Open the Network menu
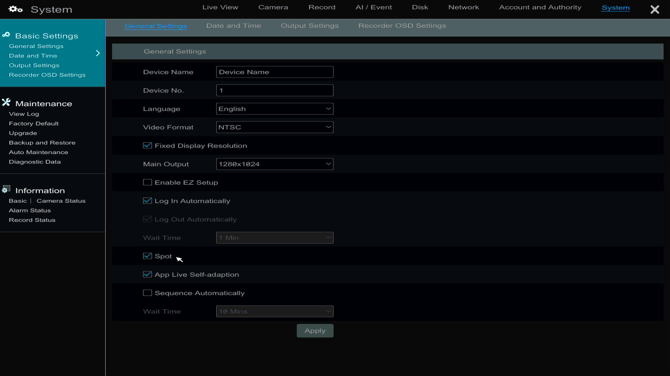Viewport: 670px width, 376px height. [x=464, y=7]
